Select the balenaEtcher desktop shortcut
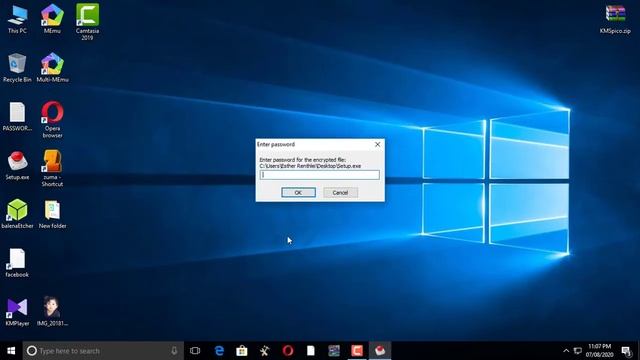This screenshot has height=360, width=640. [x=17, y=214]
